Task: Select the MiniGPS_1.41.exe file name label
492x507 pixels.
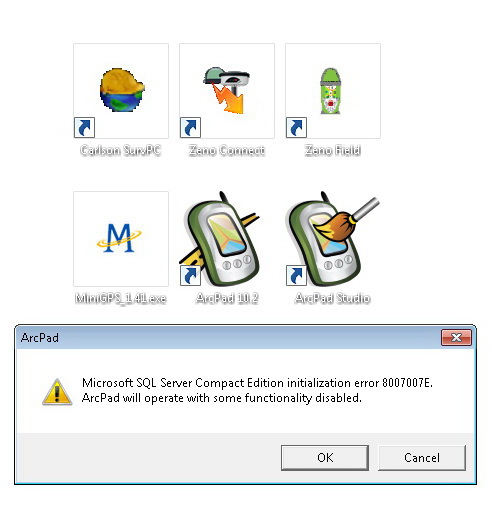Action: 121,298
